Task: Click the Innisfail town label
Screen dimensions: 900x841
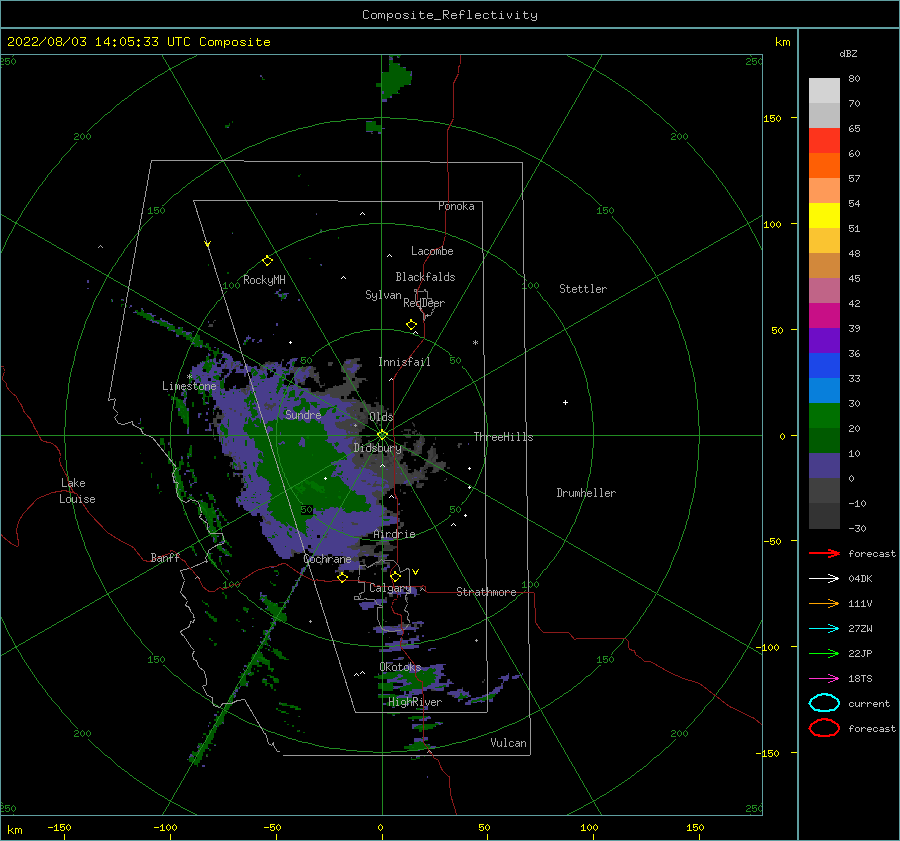Action: pyautogui.click(x=404, y=362)
